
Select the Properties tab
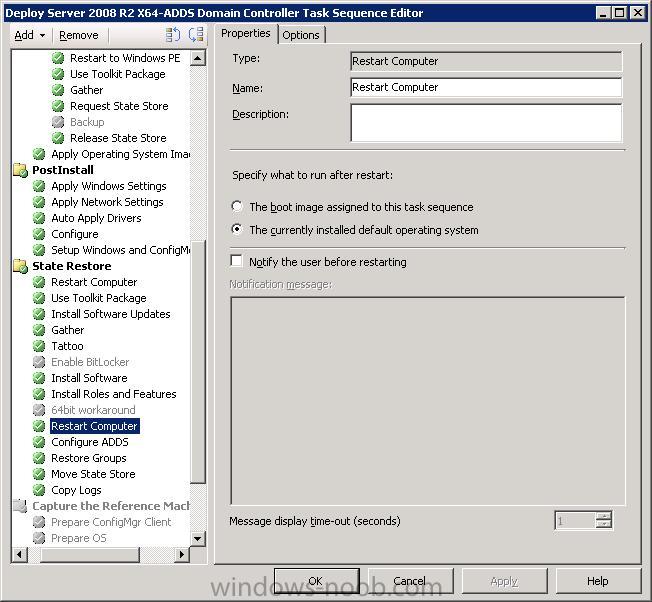245,33
